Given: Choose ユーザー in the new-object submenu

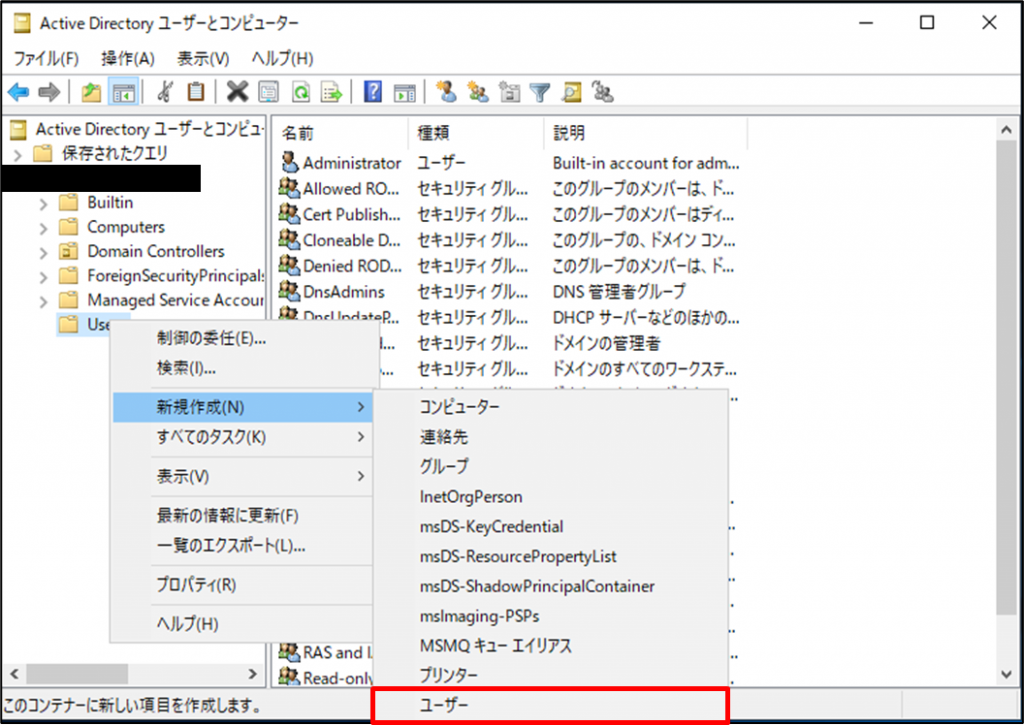Looking at the screenshot, I should [550, 705].
